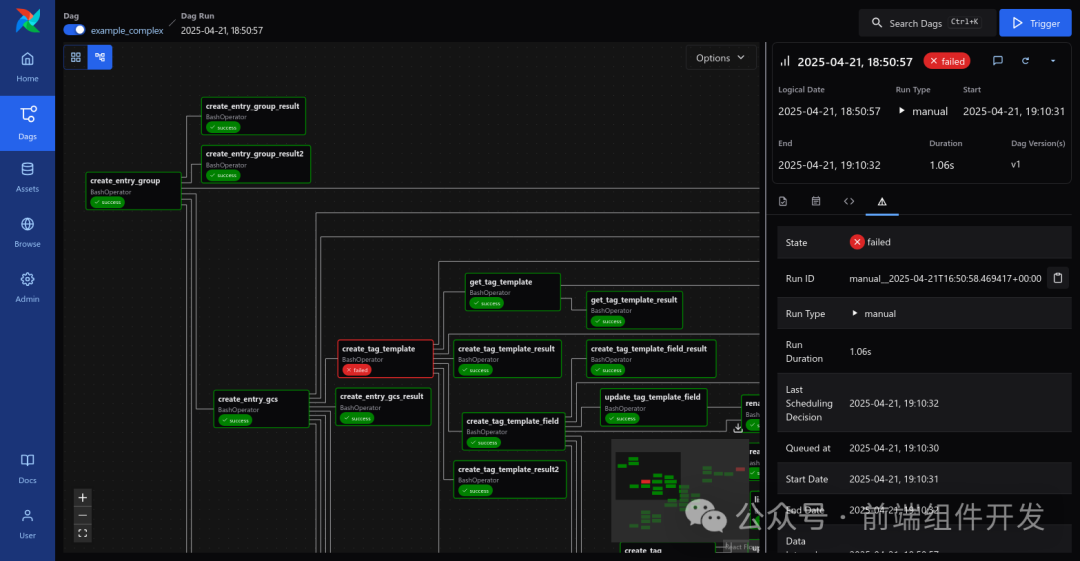Viewport: 1080px width, 561px height.
Task: Zoom out of the graph
Action: 83,516
